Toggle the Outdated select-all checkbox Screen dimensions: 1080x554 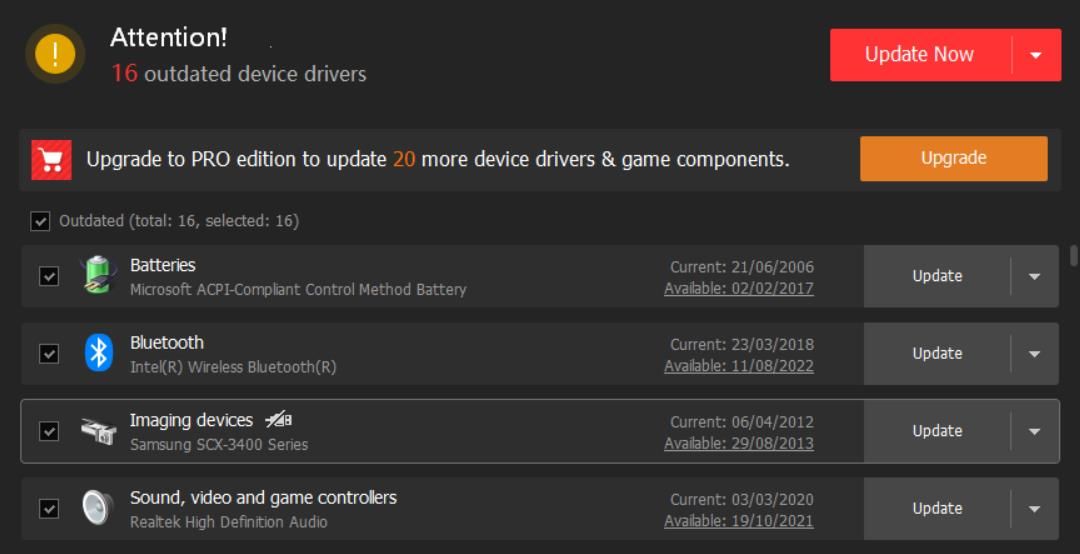coord(40,221)
